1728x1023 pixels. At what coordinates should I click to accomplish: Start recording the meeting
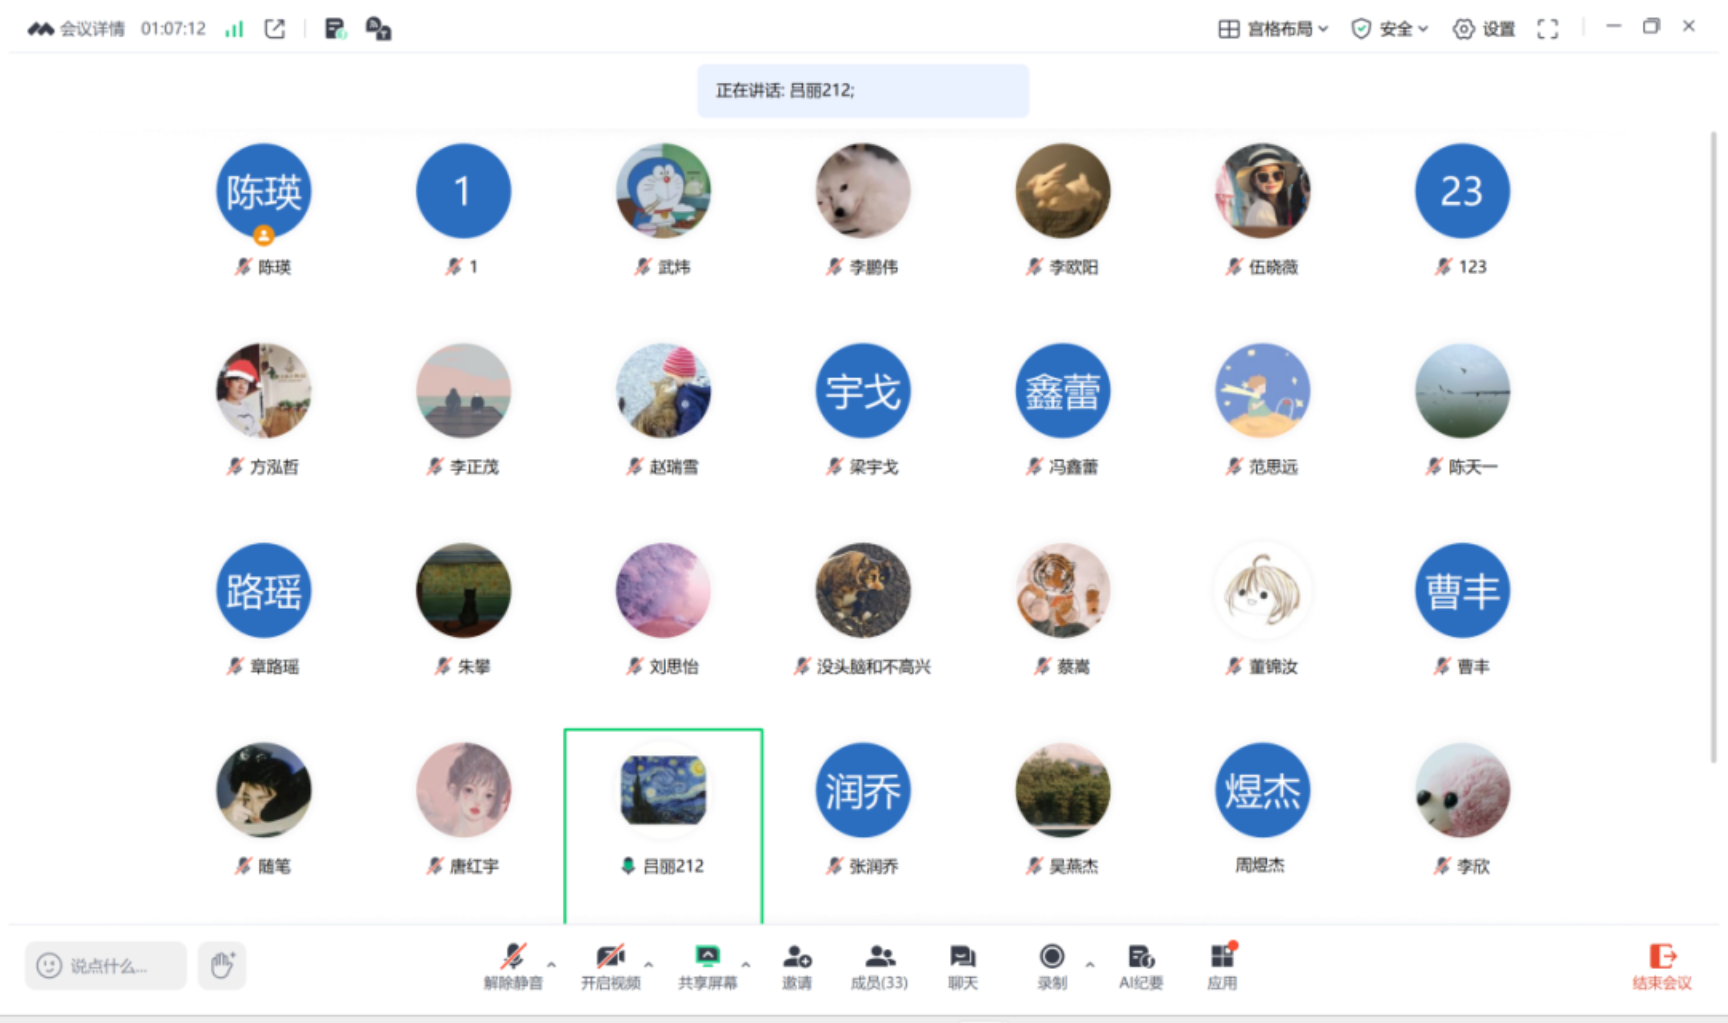click(1051, 966)
